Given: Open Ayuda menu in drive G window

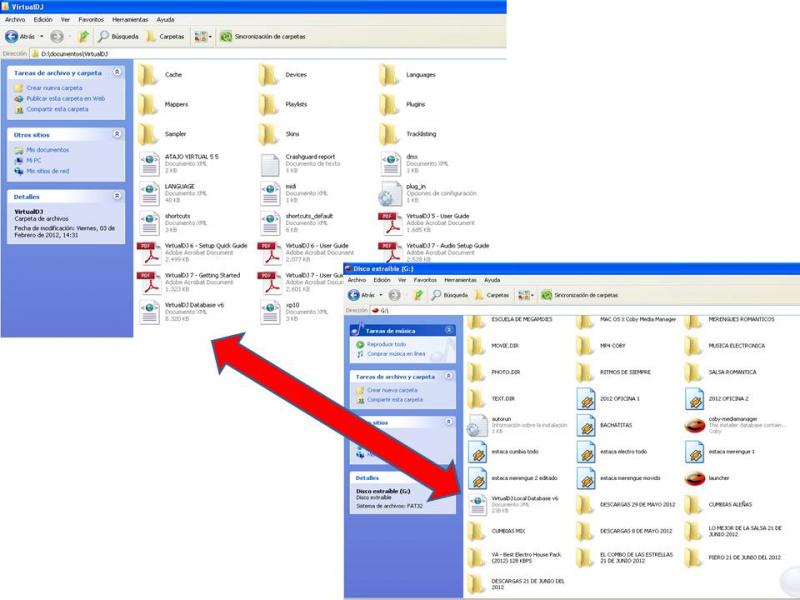Looking at the screenshot, I should point(492,280).
